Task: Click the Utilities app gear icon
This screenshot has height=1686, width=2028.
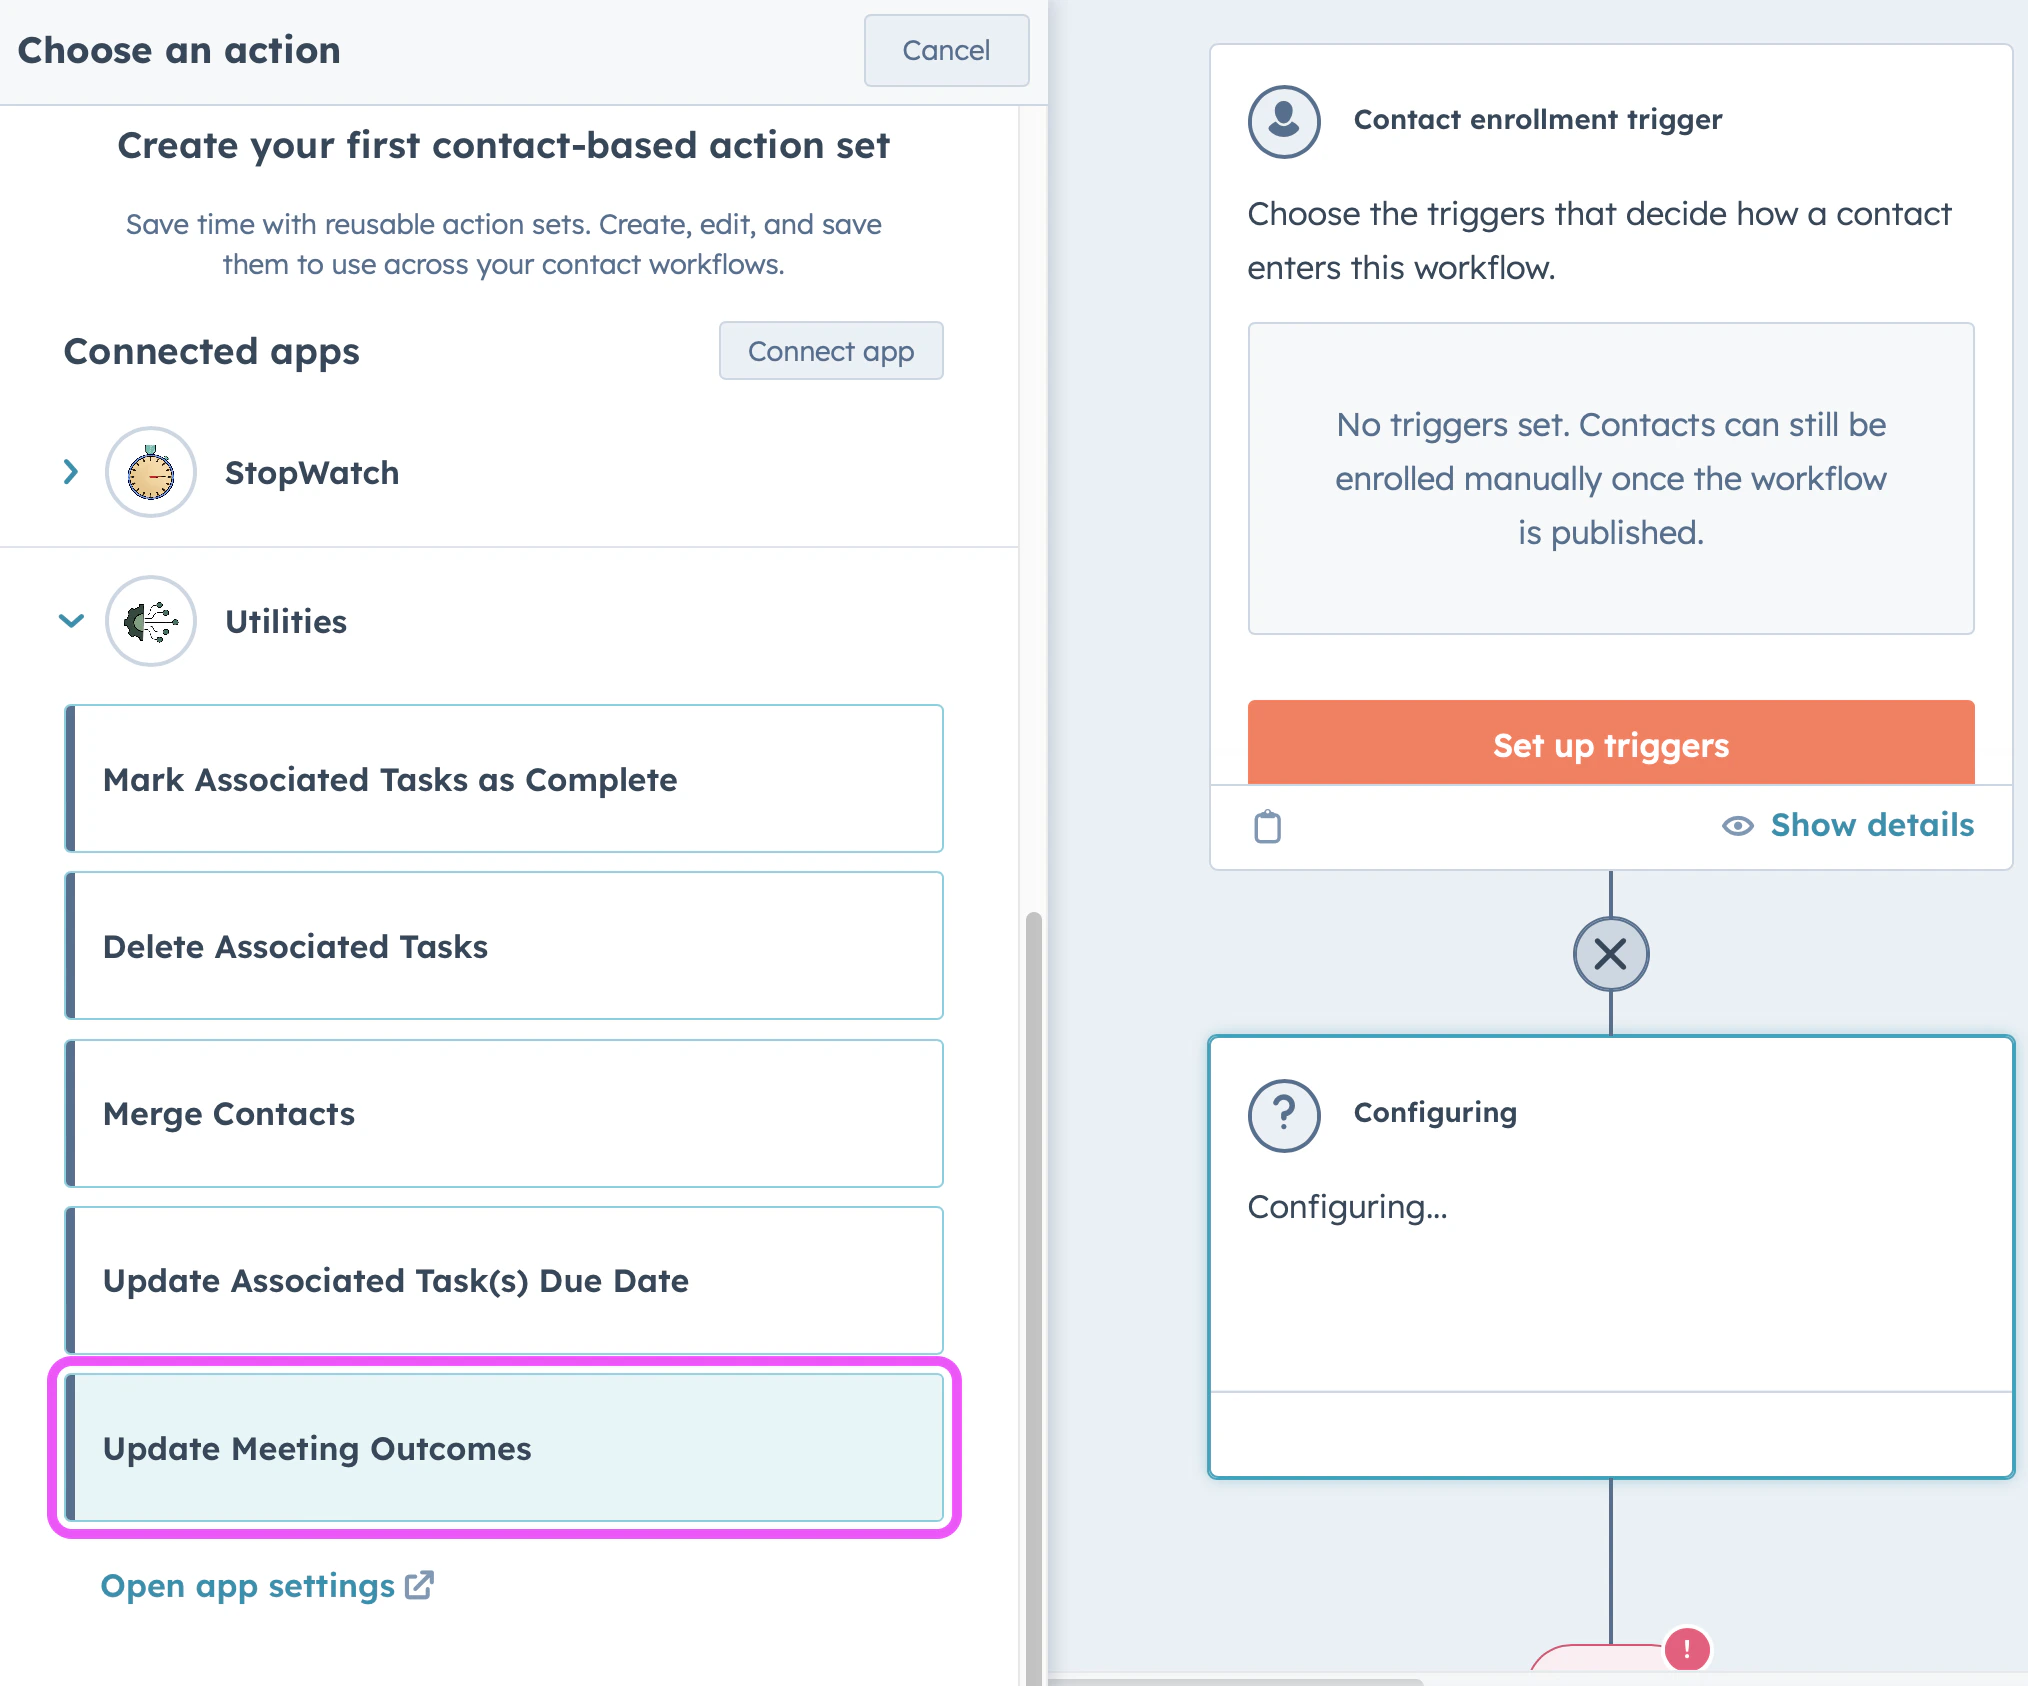Action: (150, 621)
